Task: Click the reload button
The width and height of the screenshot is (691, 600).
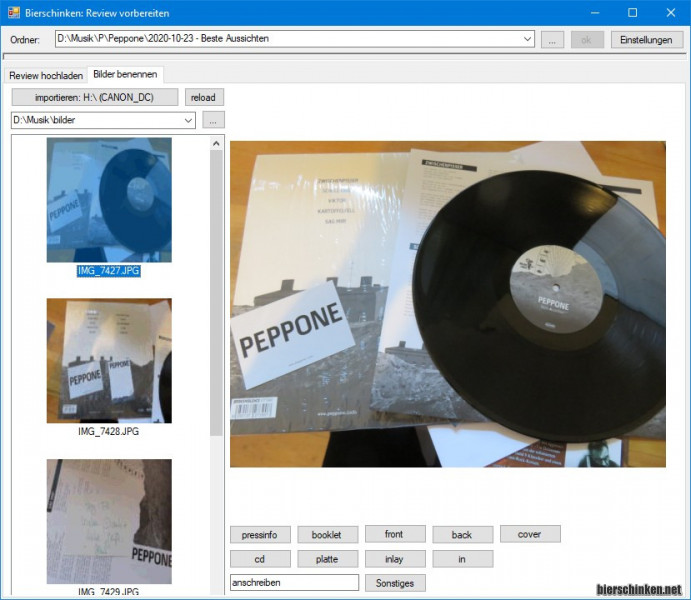Action: [205, 97]
